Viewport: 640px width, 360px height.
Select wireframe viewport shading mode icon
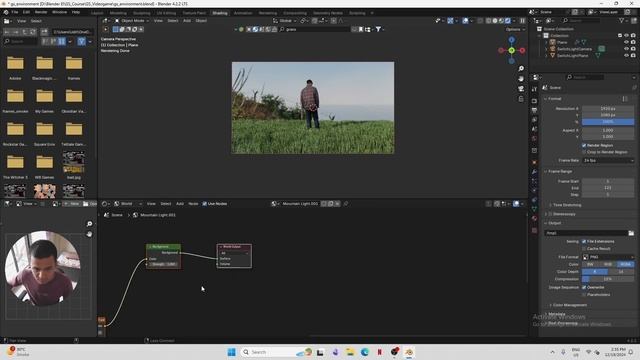[489, 21]
